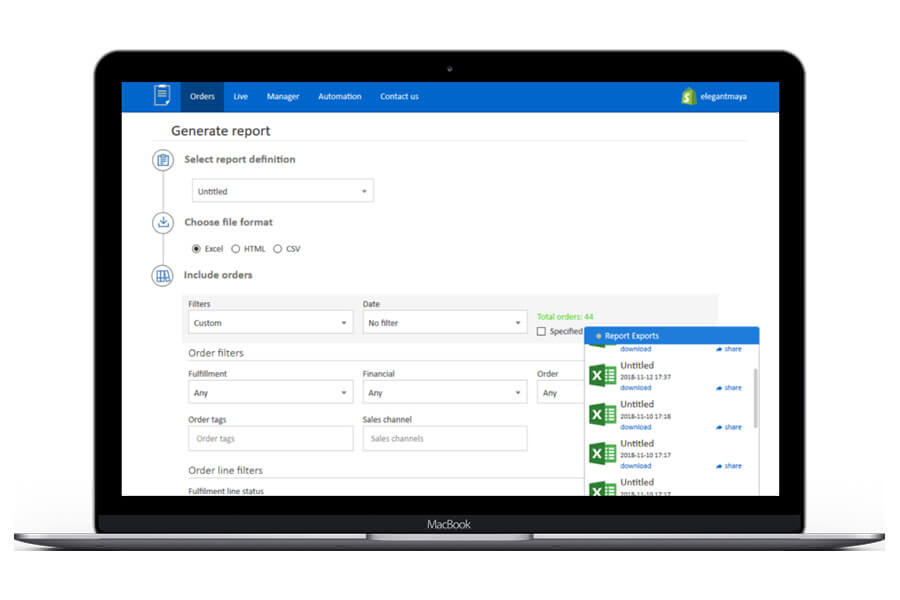
Task: Click the "Include orders" heading
Action: coord(218,275)
